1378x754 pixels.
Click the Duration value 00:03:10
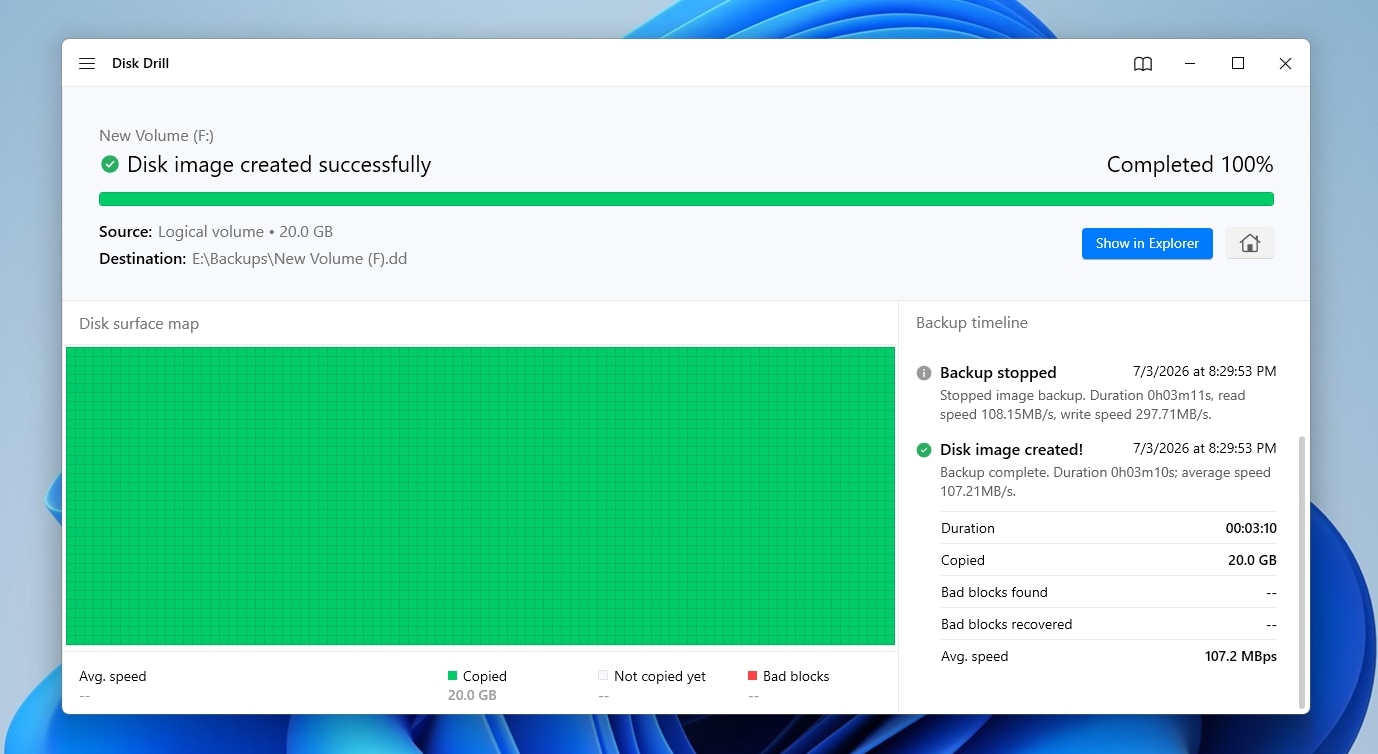coord(1251,528)
